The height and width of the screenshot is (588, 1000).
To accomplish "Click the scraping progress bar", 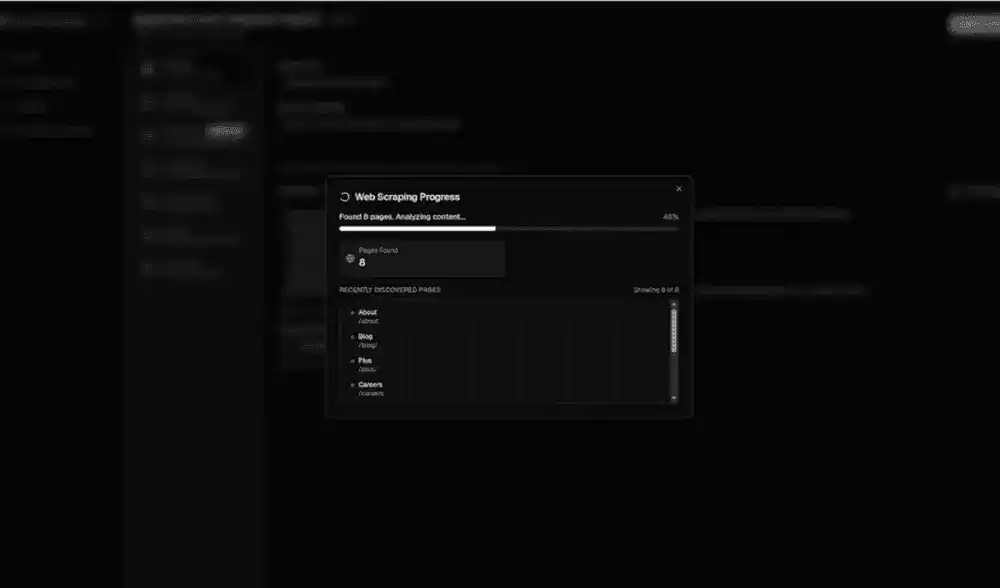I will [508, 229].
